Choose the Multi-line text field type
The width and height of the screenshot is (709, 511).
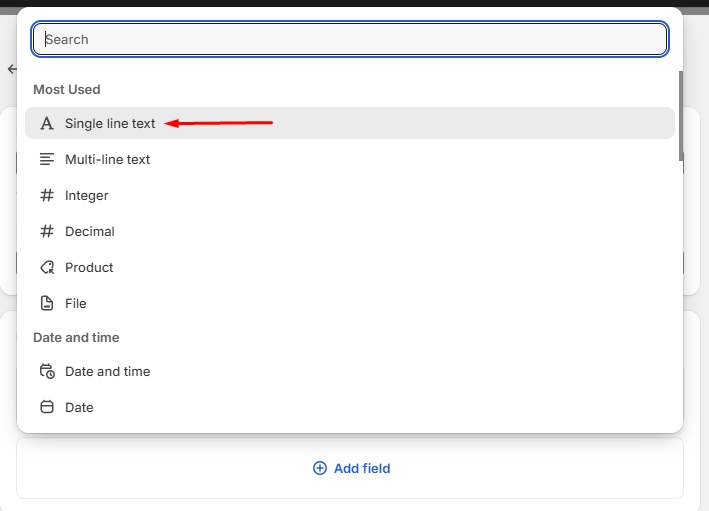click(108, 160)
